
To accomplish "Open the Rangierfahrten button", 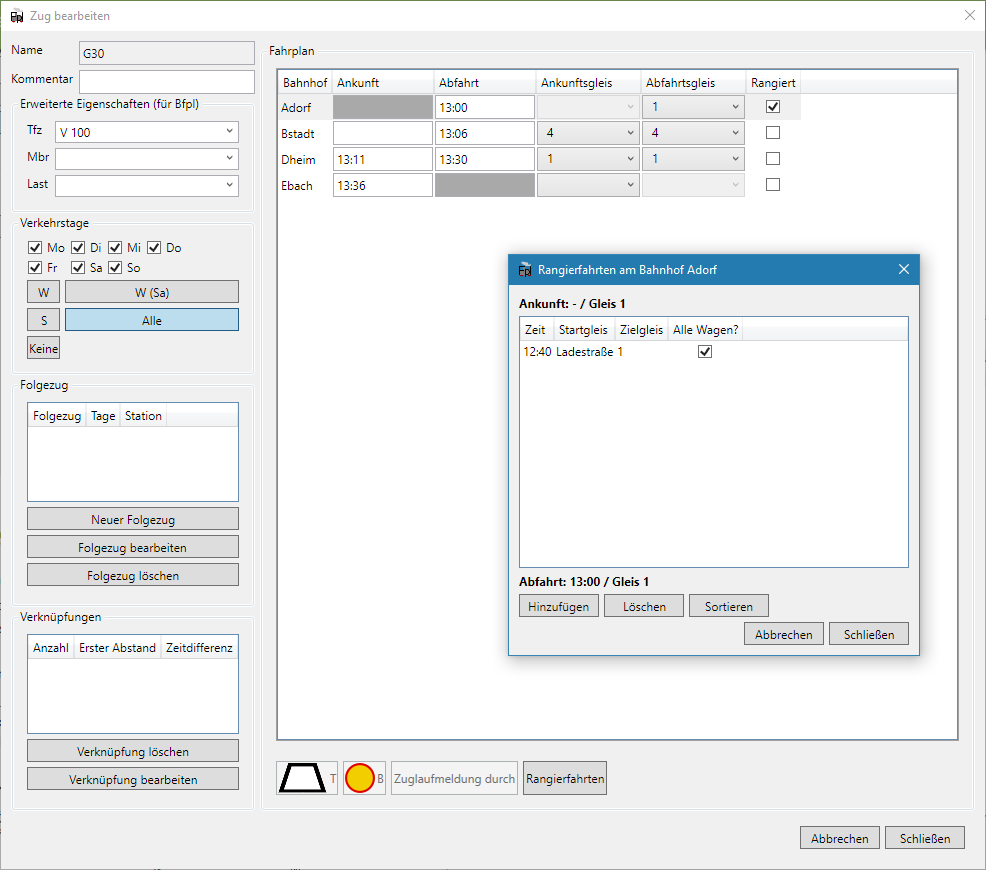I will [x=565, y=778].
